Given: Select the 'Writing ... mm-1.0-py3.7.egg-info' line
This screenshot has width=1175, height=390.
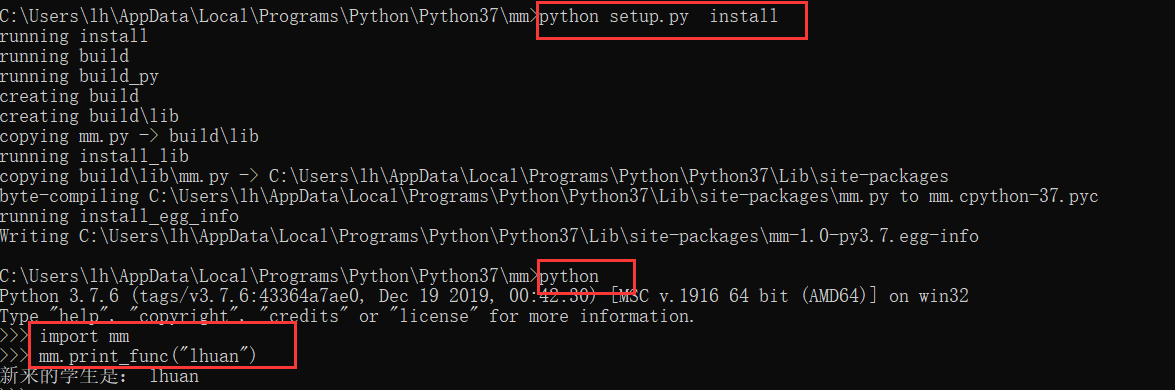Looking at the screenshot, I should coord(489,237).
